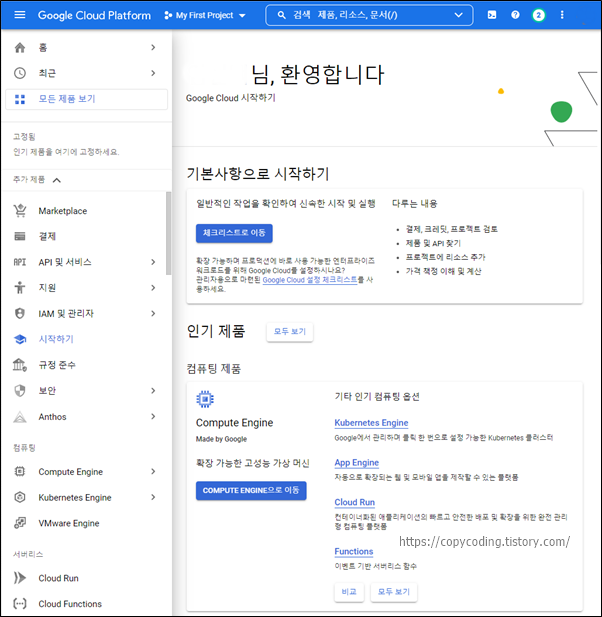This screenshot has width=602, height=617.
Task: Click the Anthos triangle icon
Action: 20,417
